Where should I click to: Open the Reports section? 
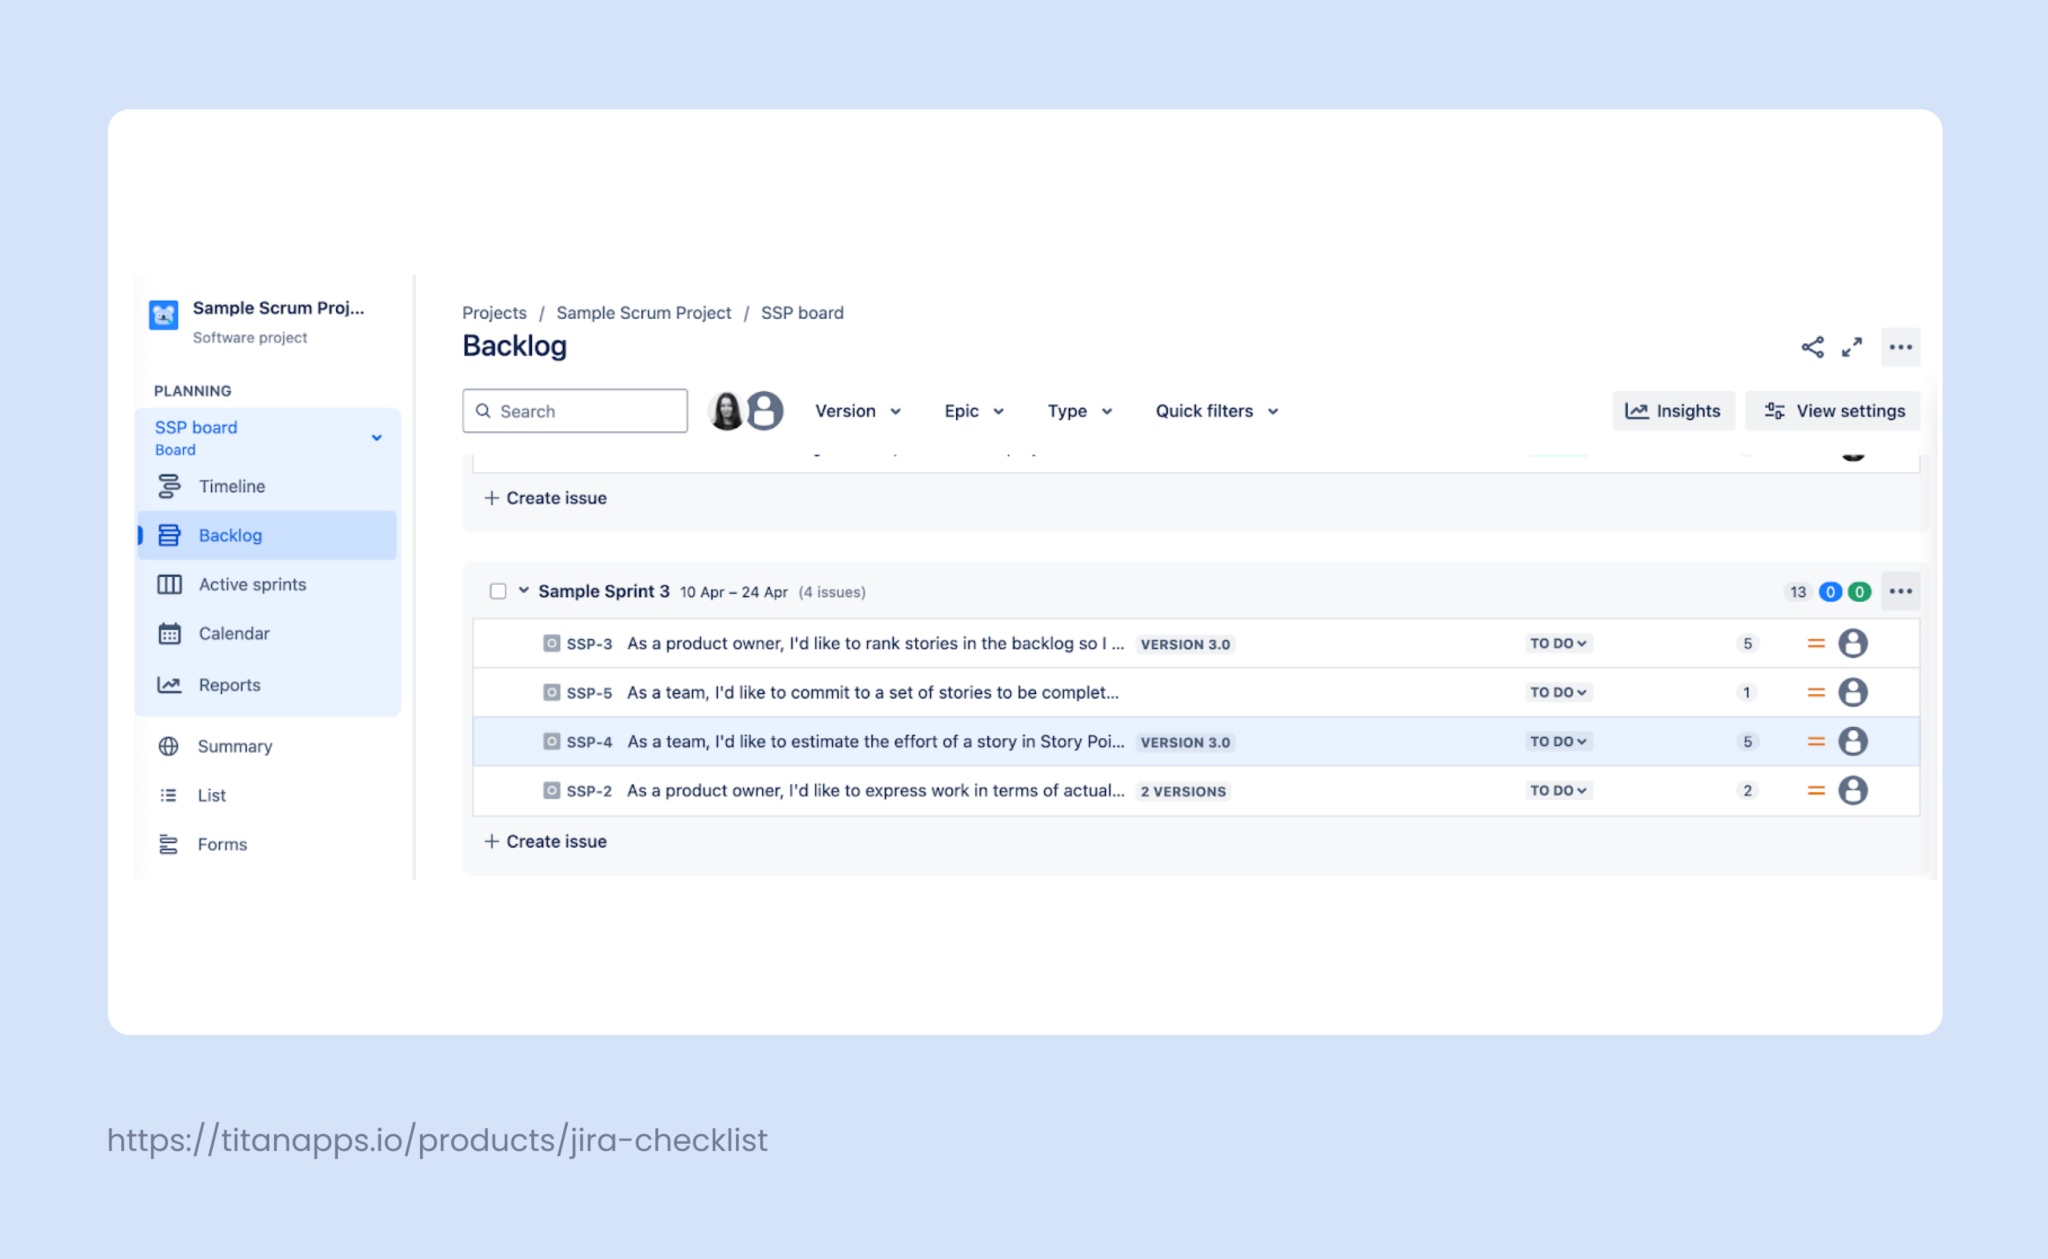[229, 684]
